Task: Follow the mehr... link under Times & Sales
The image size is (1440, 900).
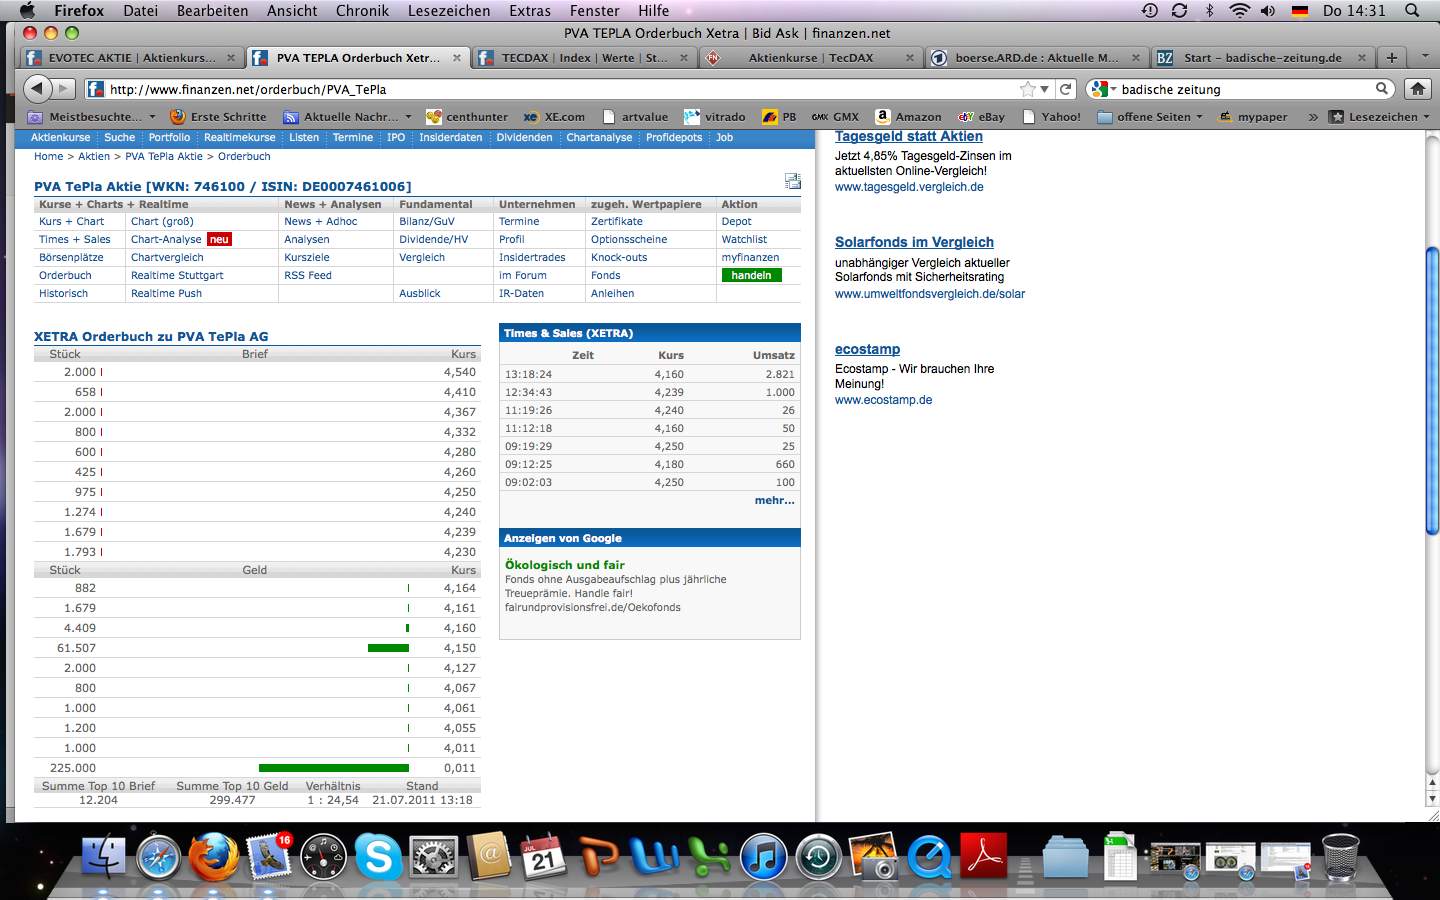Action: [774, 500]
